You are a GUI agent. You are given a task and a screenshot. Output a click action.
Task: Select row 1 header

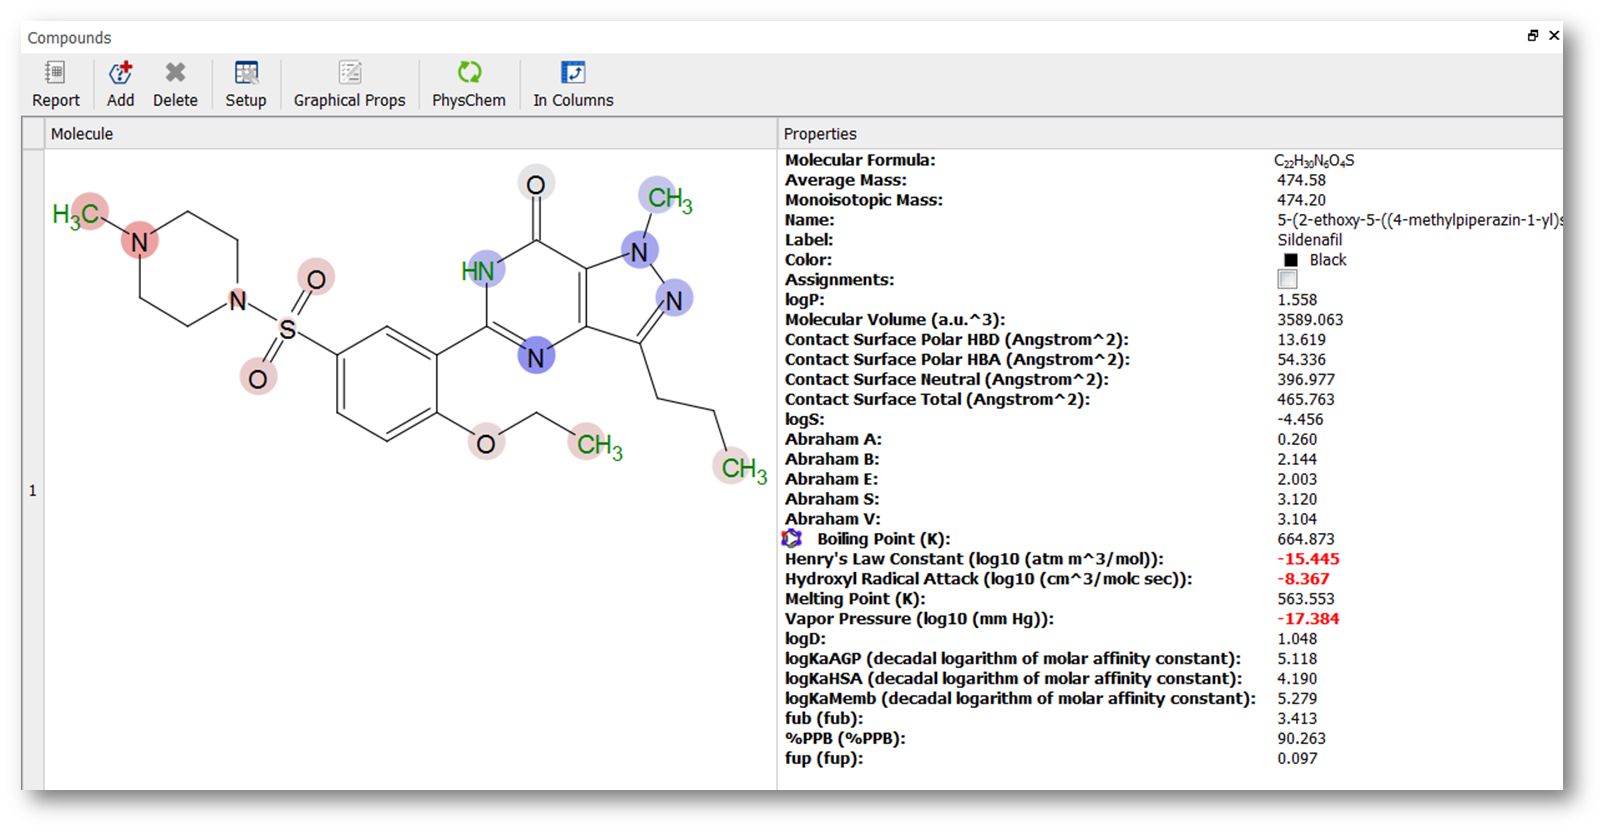coord(33,490)
